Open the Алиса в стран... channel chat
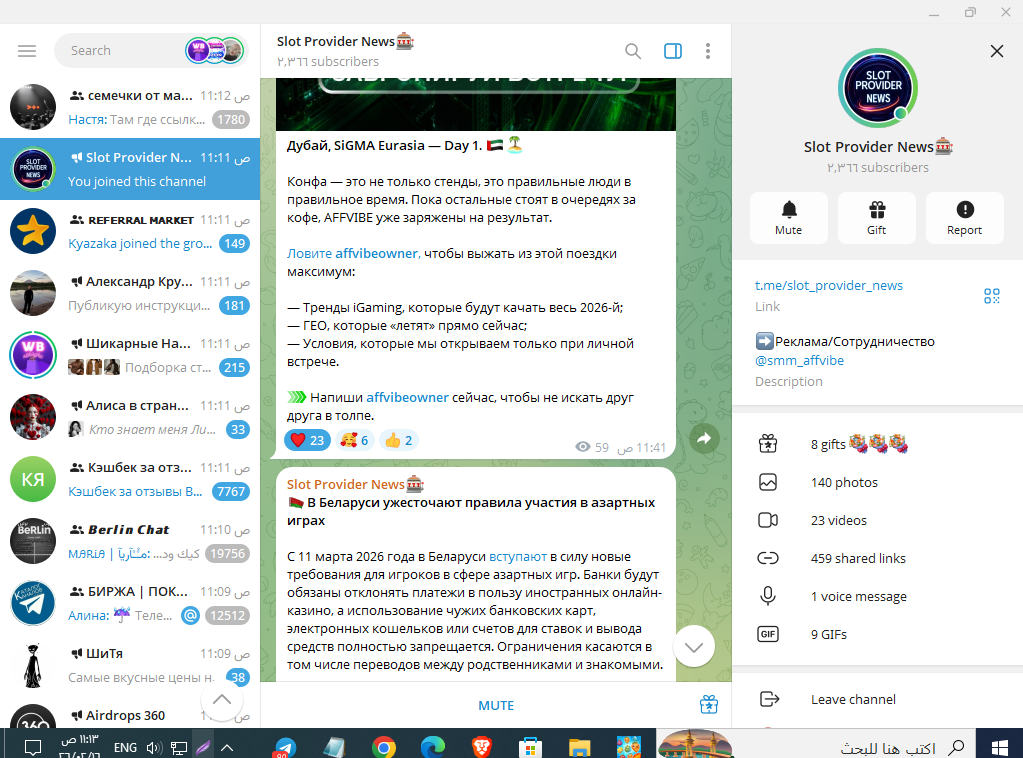The image size is (1023, 758). tap(130, 417)
